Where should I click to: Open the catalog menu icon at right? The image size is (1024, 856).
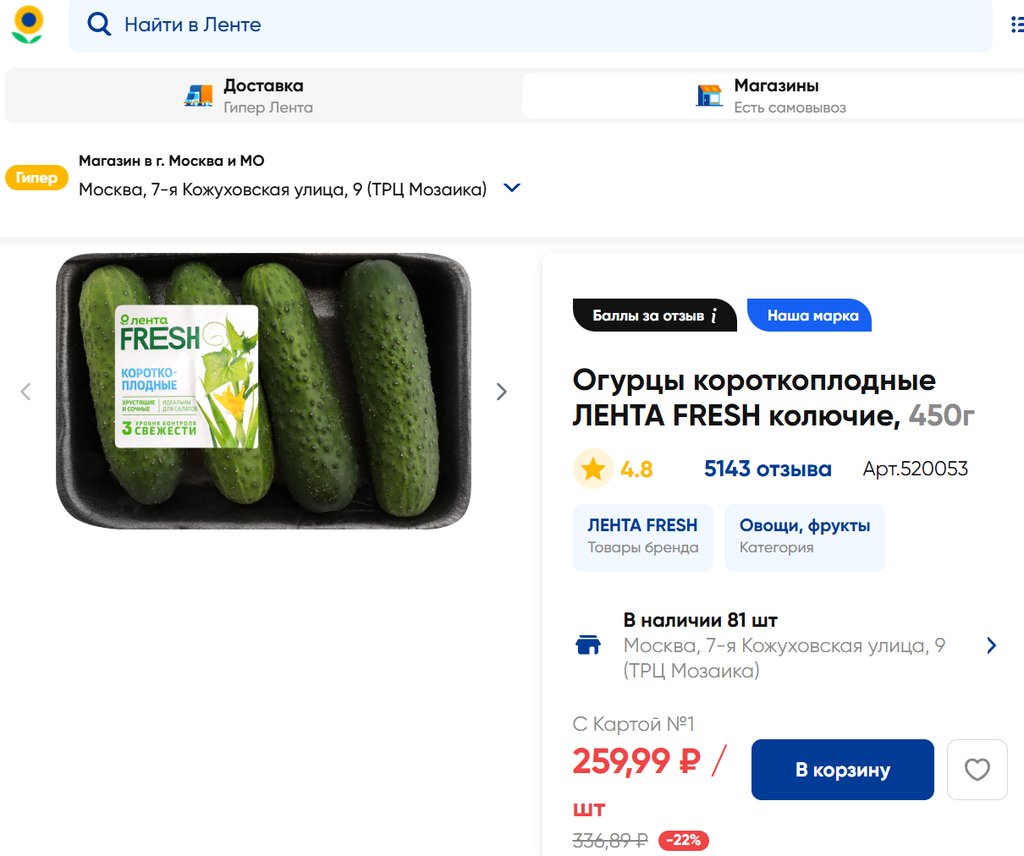pyautogui.click(x=1017, y=25)
